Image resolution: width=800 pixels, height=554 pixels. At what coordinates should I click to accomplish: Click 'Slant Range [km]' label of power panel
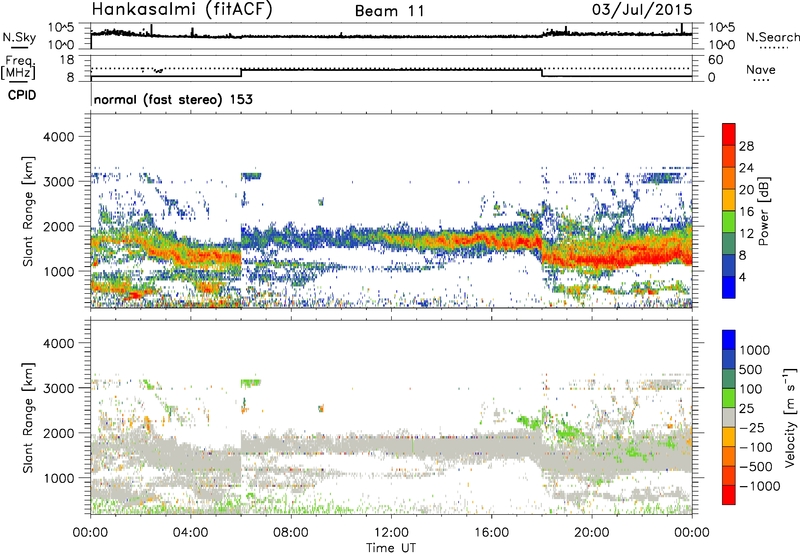(x=28, y=211)
